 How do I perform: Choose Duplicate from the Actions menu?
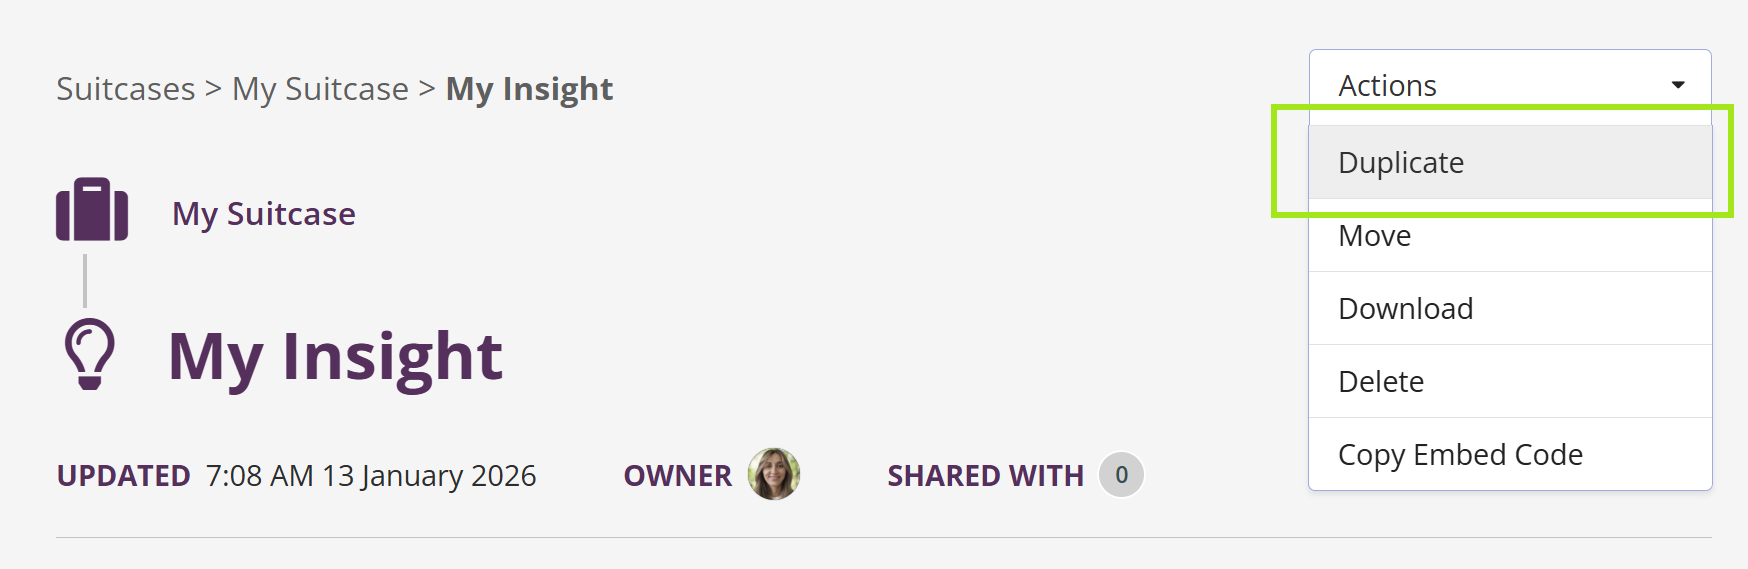(1401, 162)
